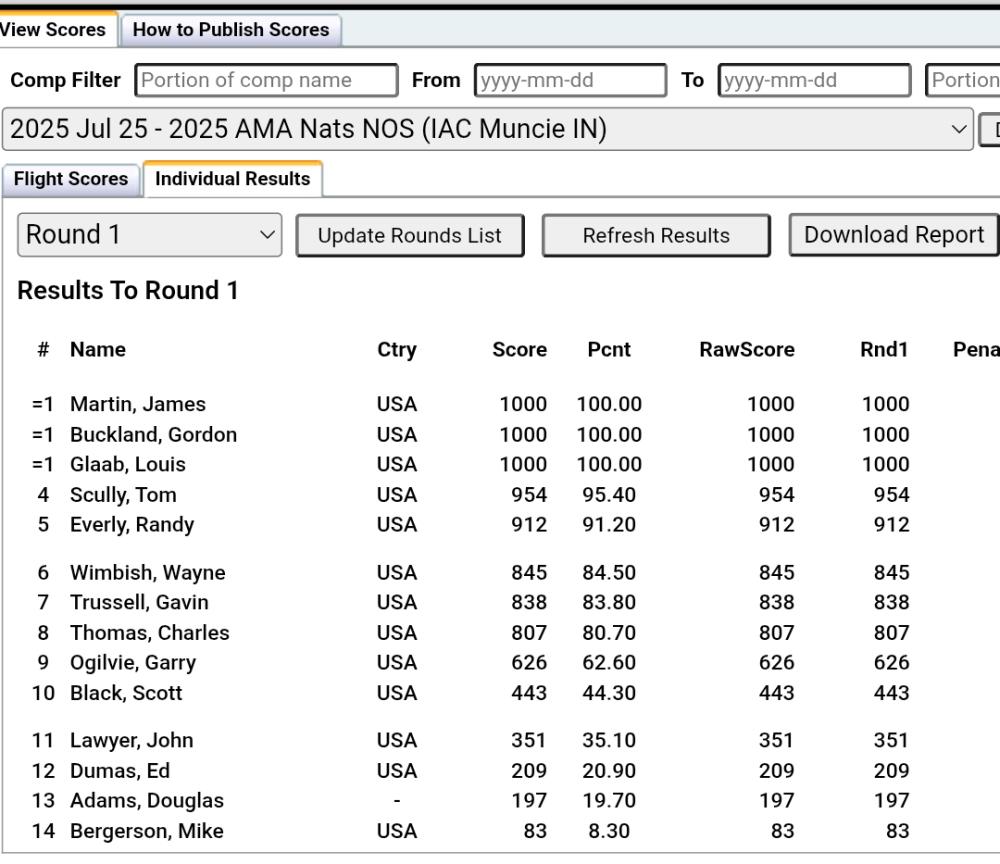Open the How to Publish Scores tab
1000x864 pixels.
coord(231,29)
